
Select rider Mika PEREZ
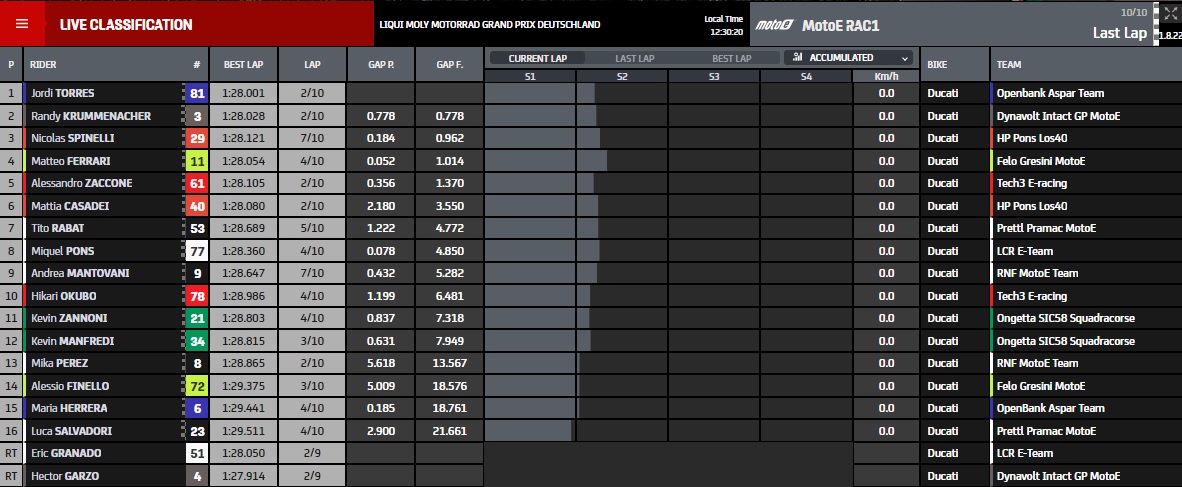(x=60, y=363)
